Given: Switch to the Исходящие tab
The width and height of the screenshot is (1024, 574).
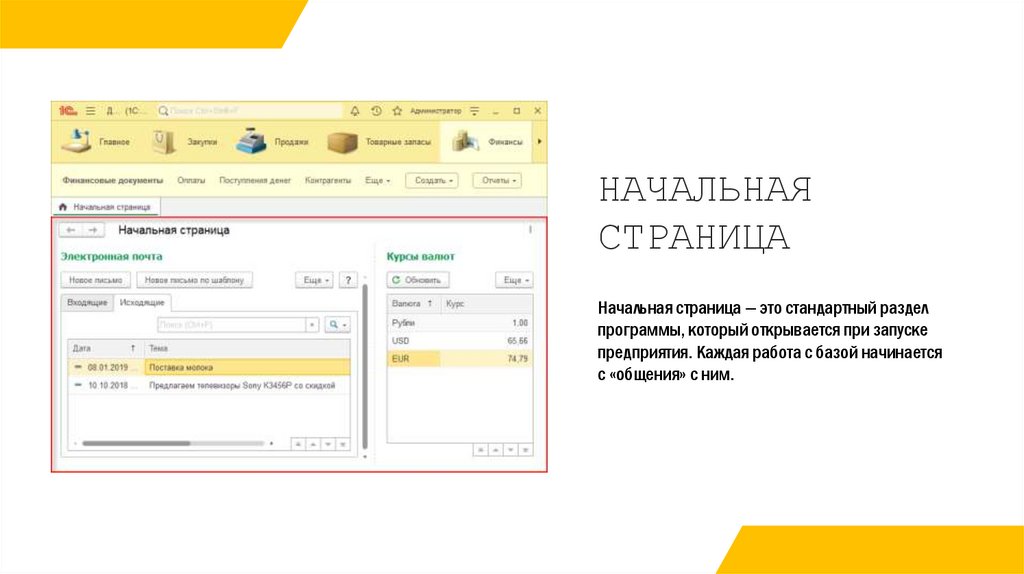Looking at the screenshot, I should [142, 303].
